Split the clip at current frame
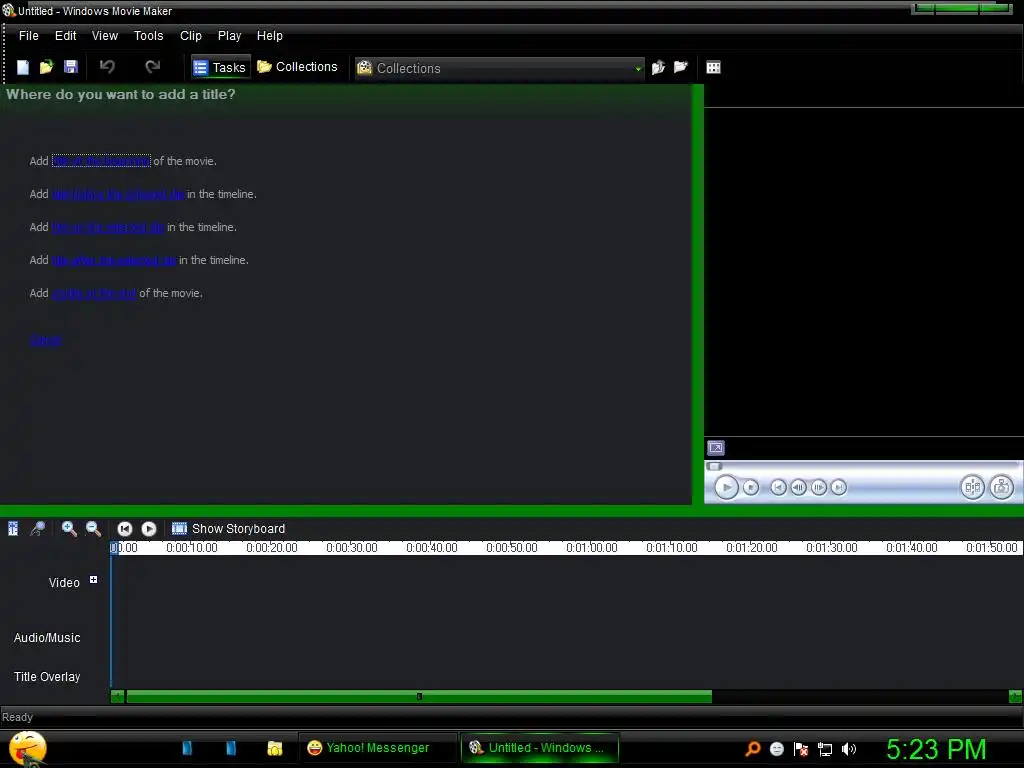This screenshot has width=1024, height=768. pos(972,487)
